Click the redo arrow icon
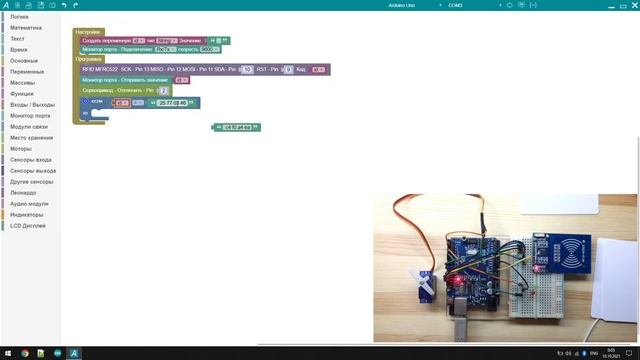640x360 pixels. coord(76,5)
